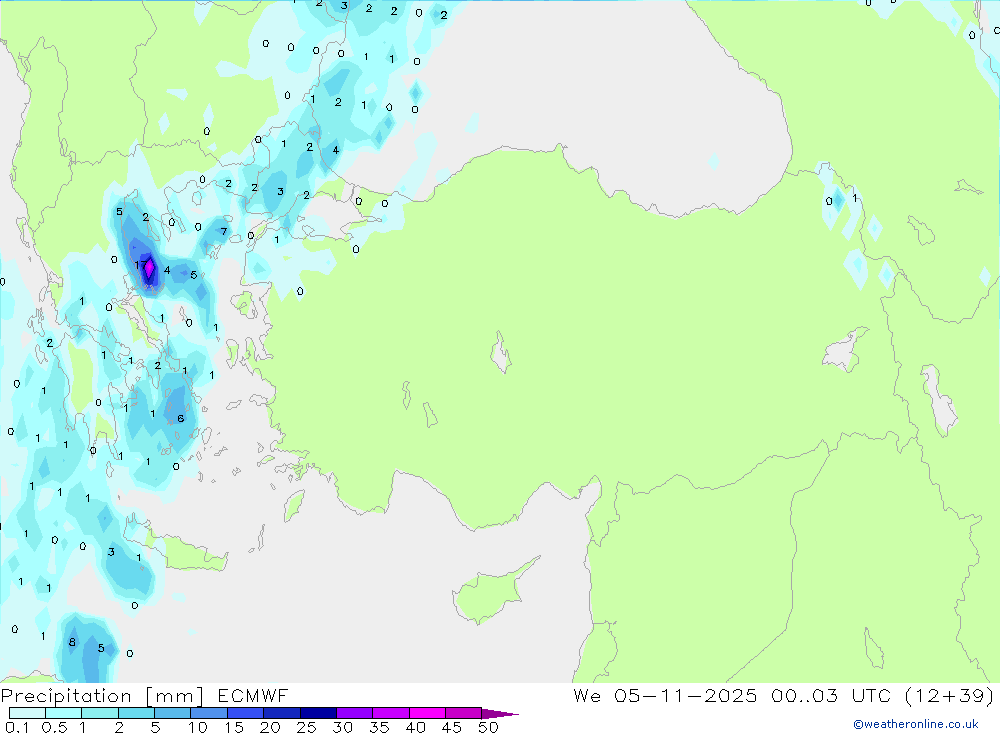Pick the 25–30 mm navy legend swatch
This screenshot has width=1000, height=733.
coord(318,713)
